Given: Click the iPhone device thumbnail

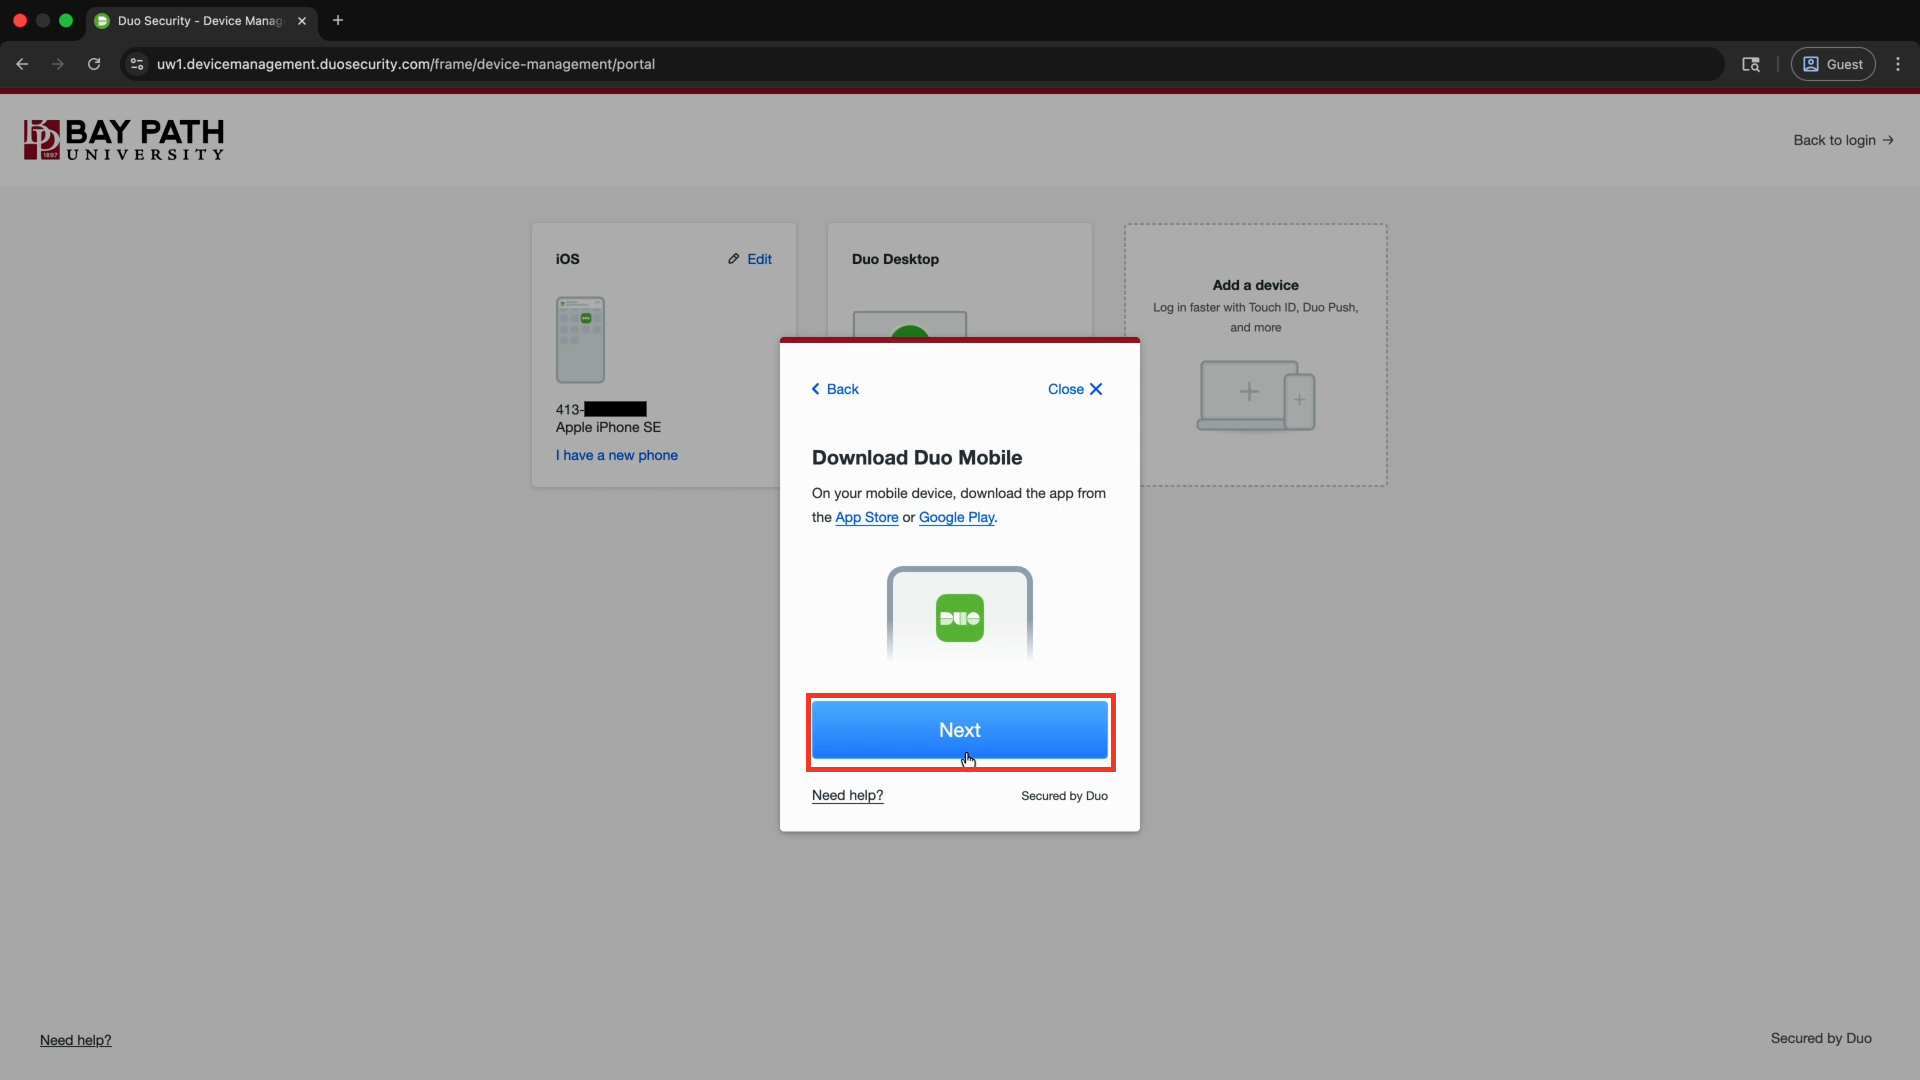Looking at the screenshot, I should click(580, 340).
